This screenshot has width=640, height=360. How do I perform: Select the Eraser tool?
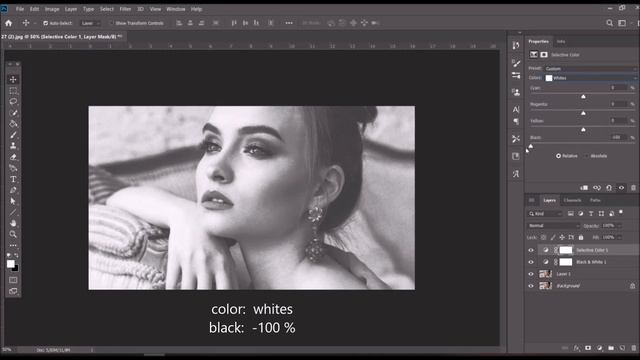[x=13, y=157]
